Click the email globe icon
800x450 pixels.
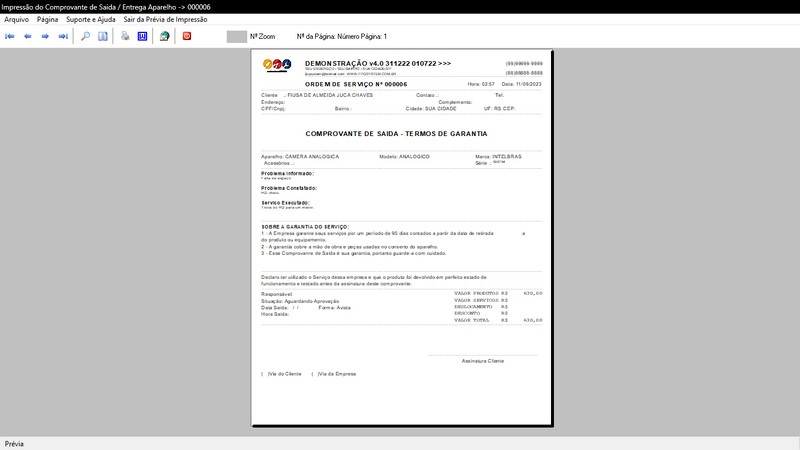pos(164,36)
